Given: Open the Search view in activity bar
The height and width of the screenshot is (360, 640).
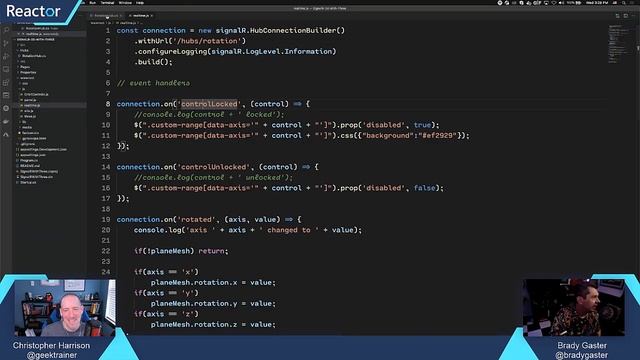Looking at the screenshot, I should (x=6, y=30).
